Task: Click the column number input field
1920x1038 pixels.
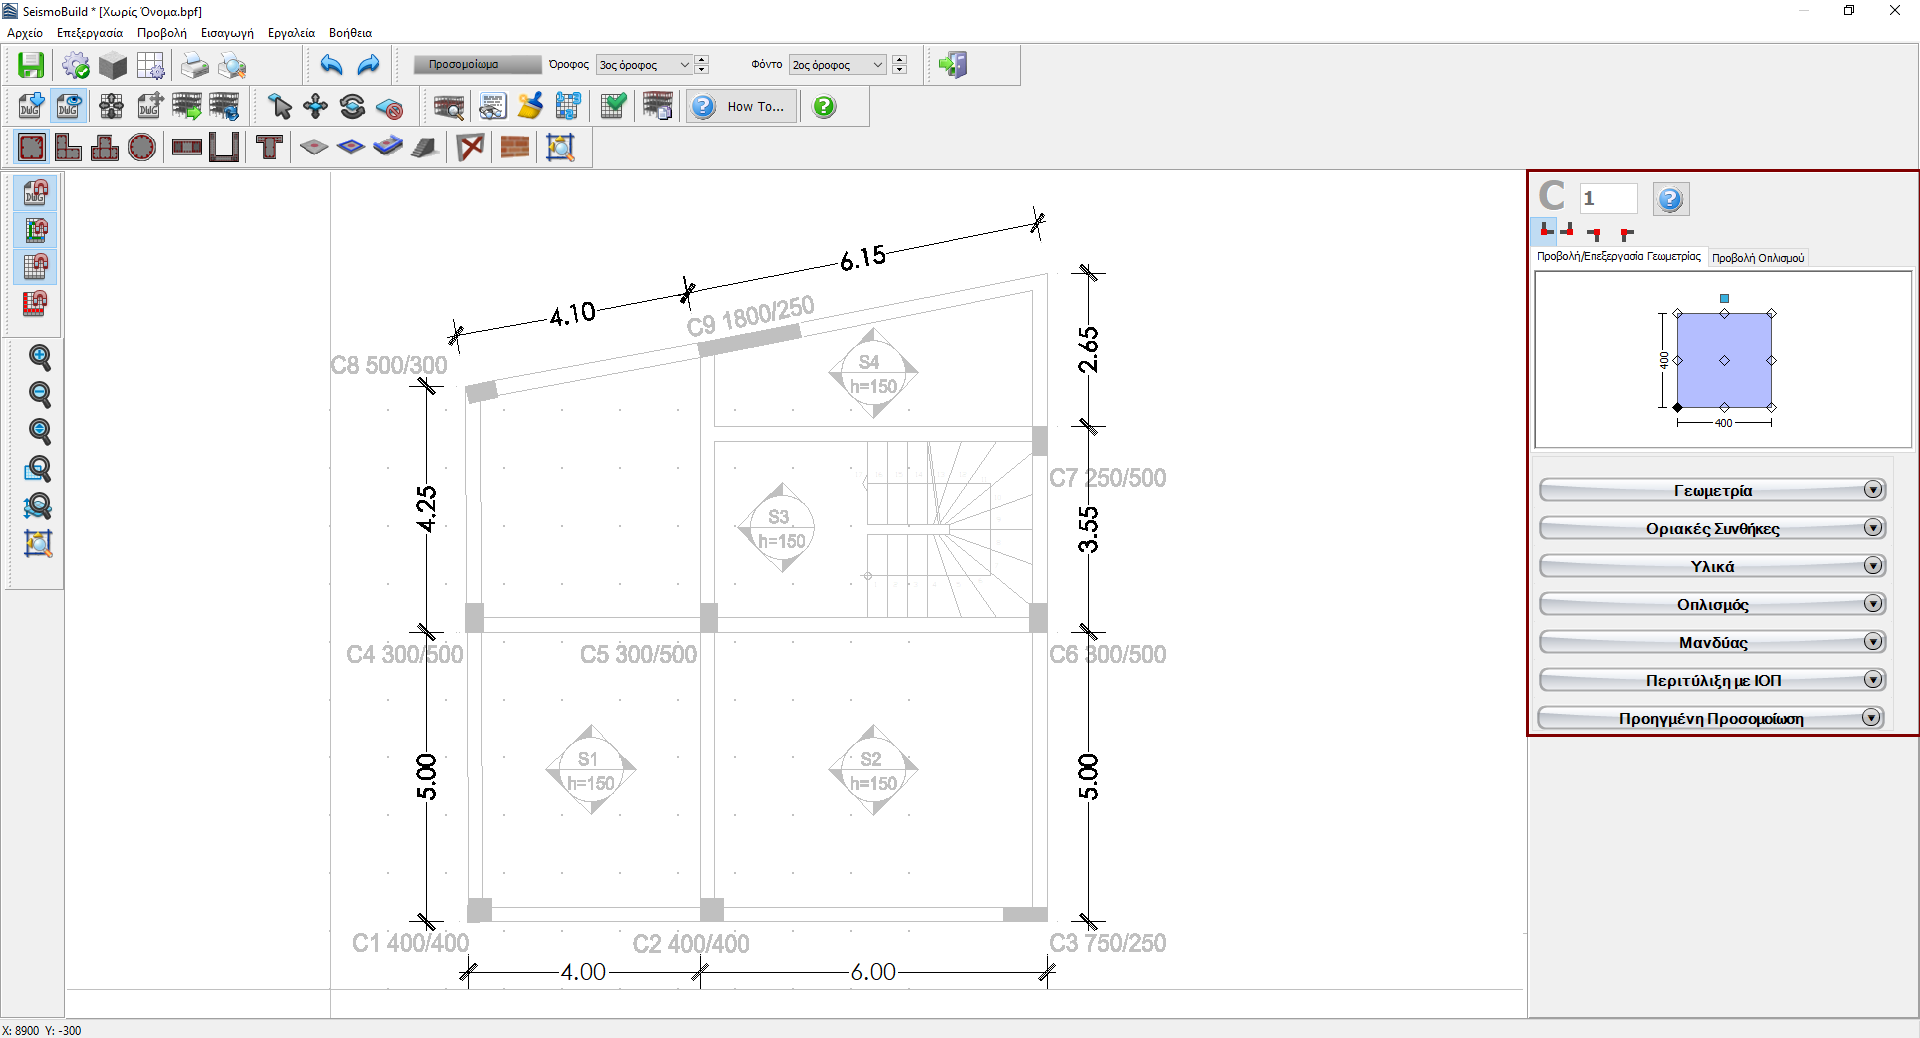Action: coord(1607,198)
